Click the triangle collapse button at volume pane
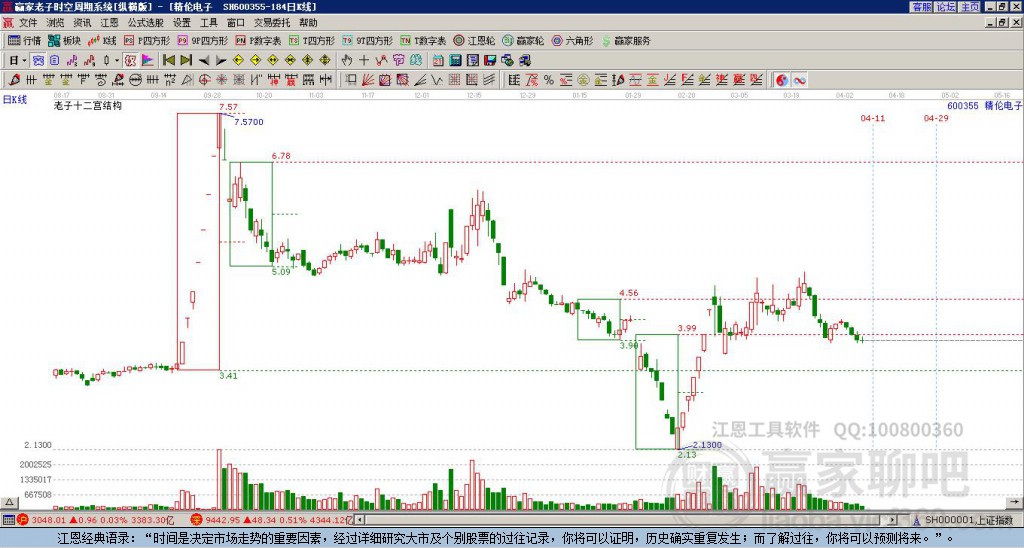 pos(8,502)
